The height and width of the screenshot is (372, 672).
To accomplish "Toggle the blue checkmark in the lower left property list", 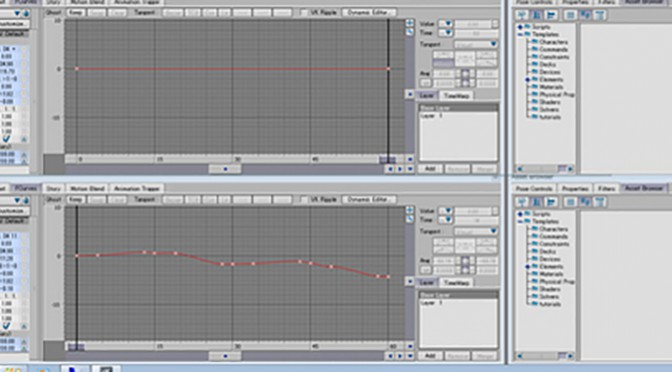I will point(6,326).
